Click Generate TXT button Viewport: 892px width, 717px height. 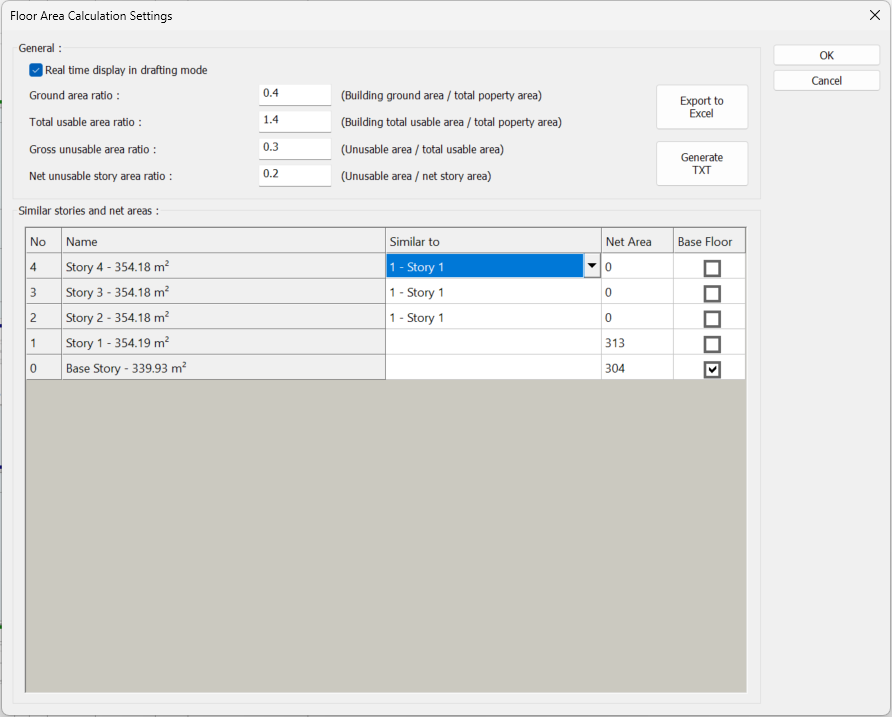tap(701, 164)
